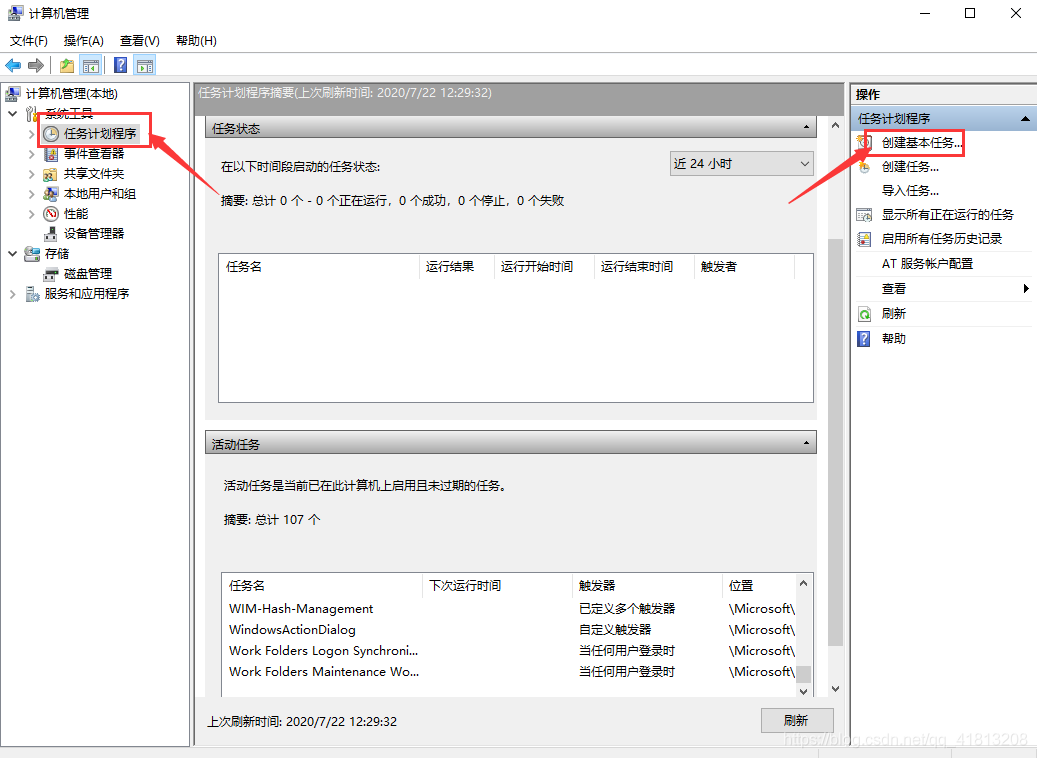Expand the 服务和应用程序 tree node
This screenshot has height=758, width=1037.
click(13, 294)
